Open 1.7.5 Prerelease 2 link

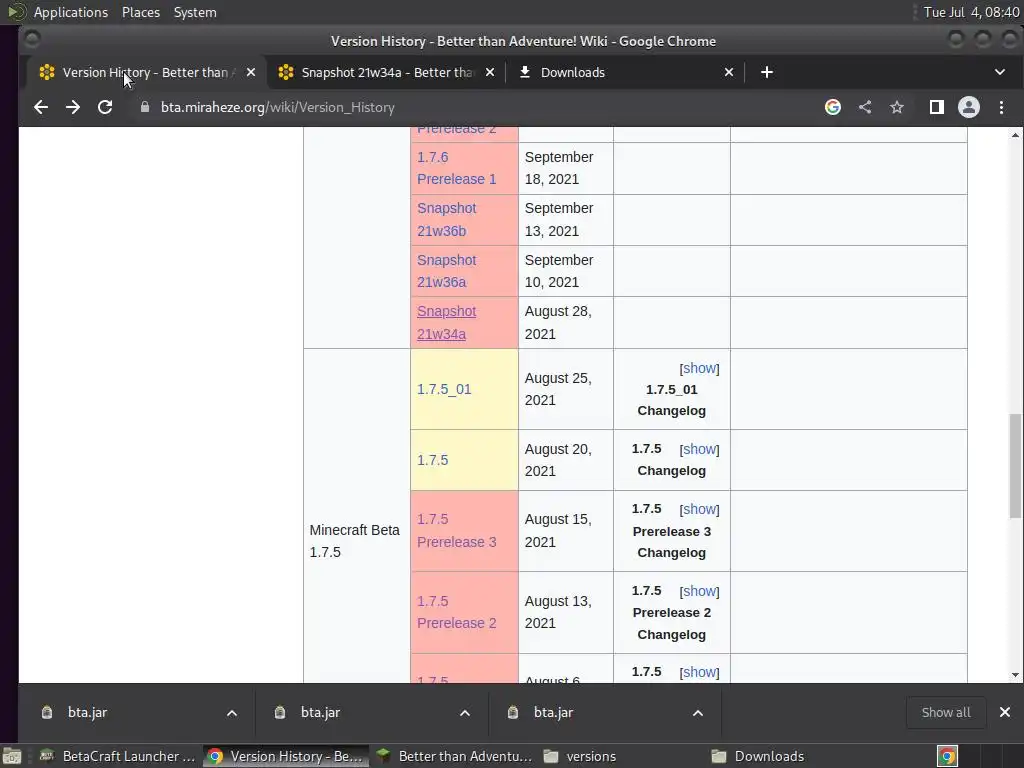pyautogui.click(x=456, y=612)
